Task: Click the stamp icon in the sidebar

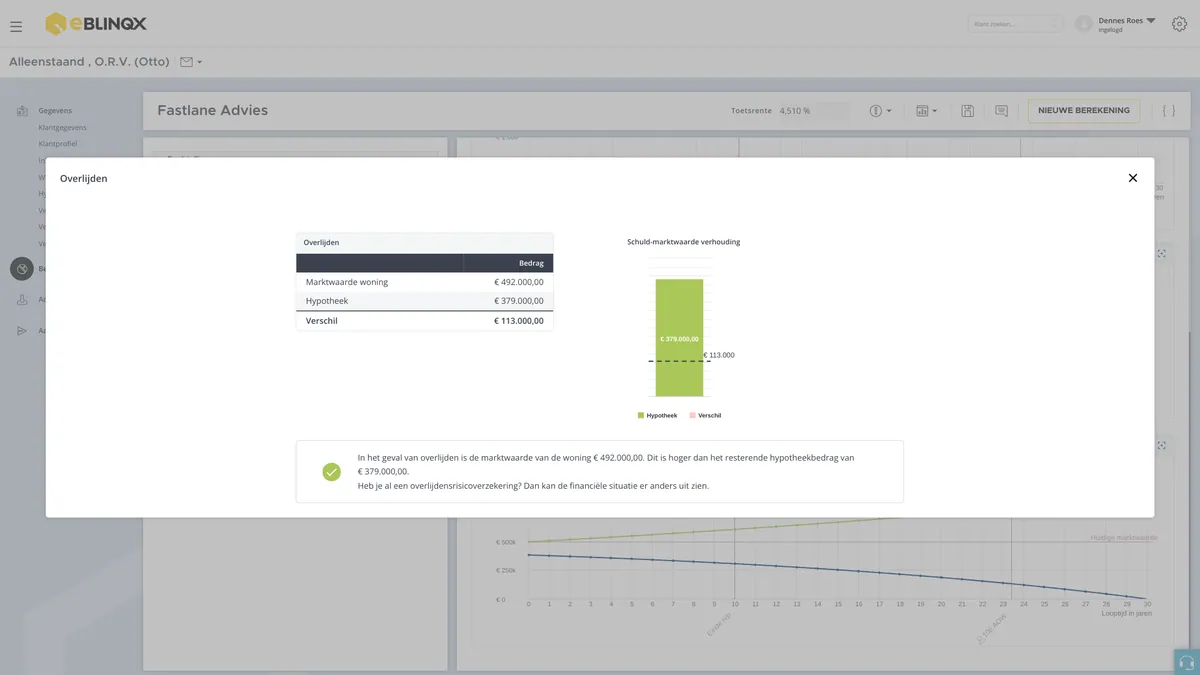Action: pos(22,300)
